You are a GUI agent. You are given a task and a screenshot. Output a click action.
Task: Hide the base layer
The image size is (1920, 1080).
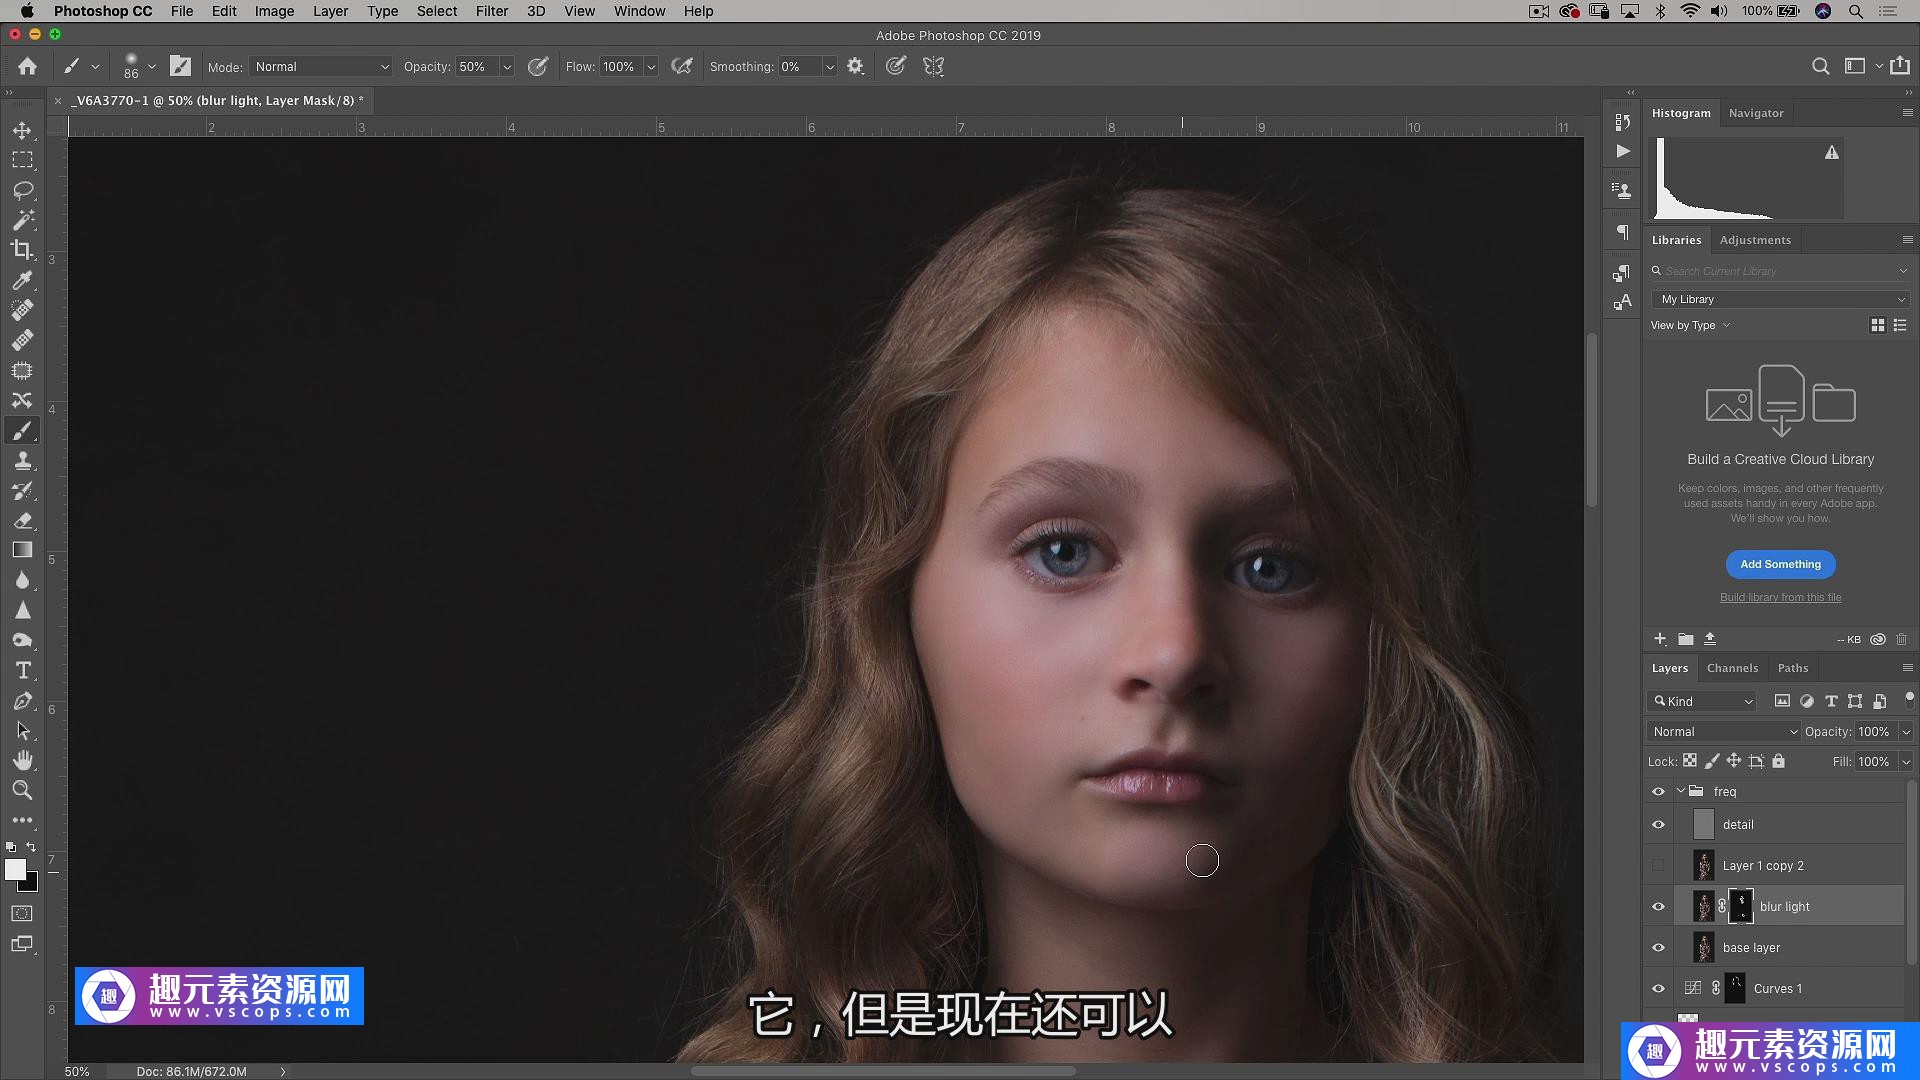point(1658,948)
